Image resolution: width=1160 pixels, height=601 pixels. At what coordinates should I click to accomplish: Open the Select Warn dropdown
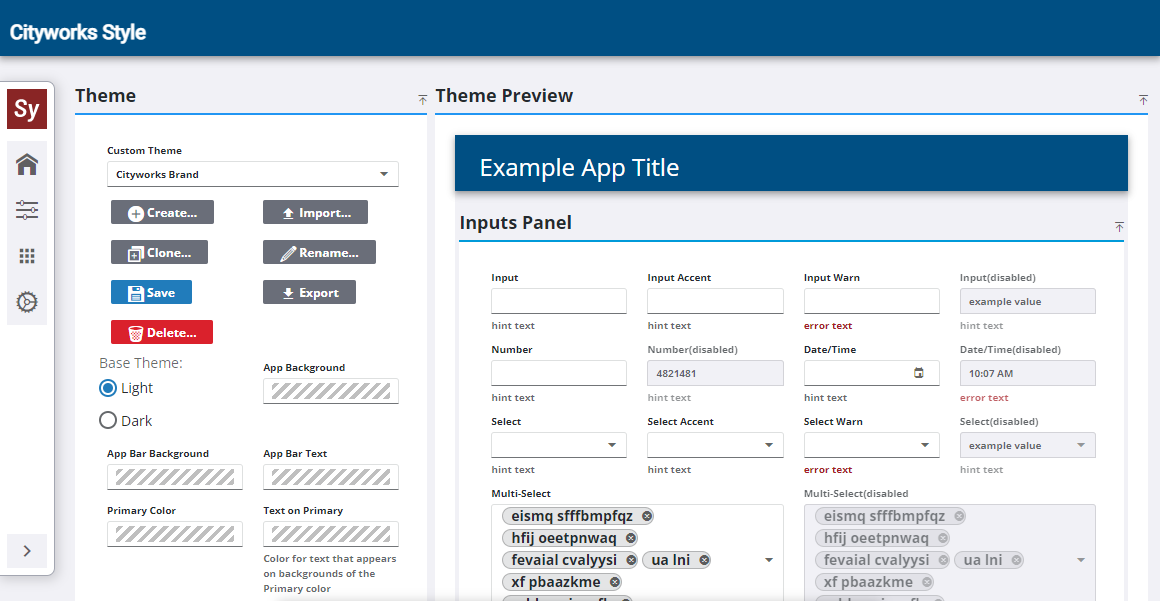point(871,445)
